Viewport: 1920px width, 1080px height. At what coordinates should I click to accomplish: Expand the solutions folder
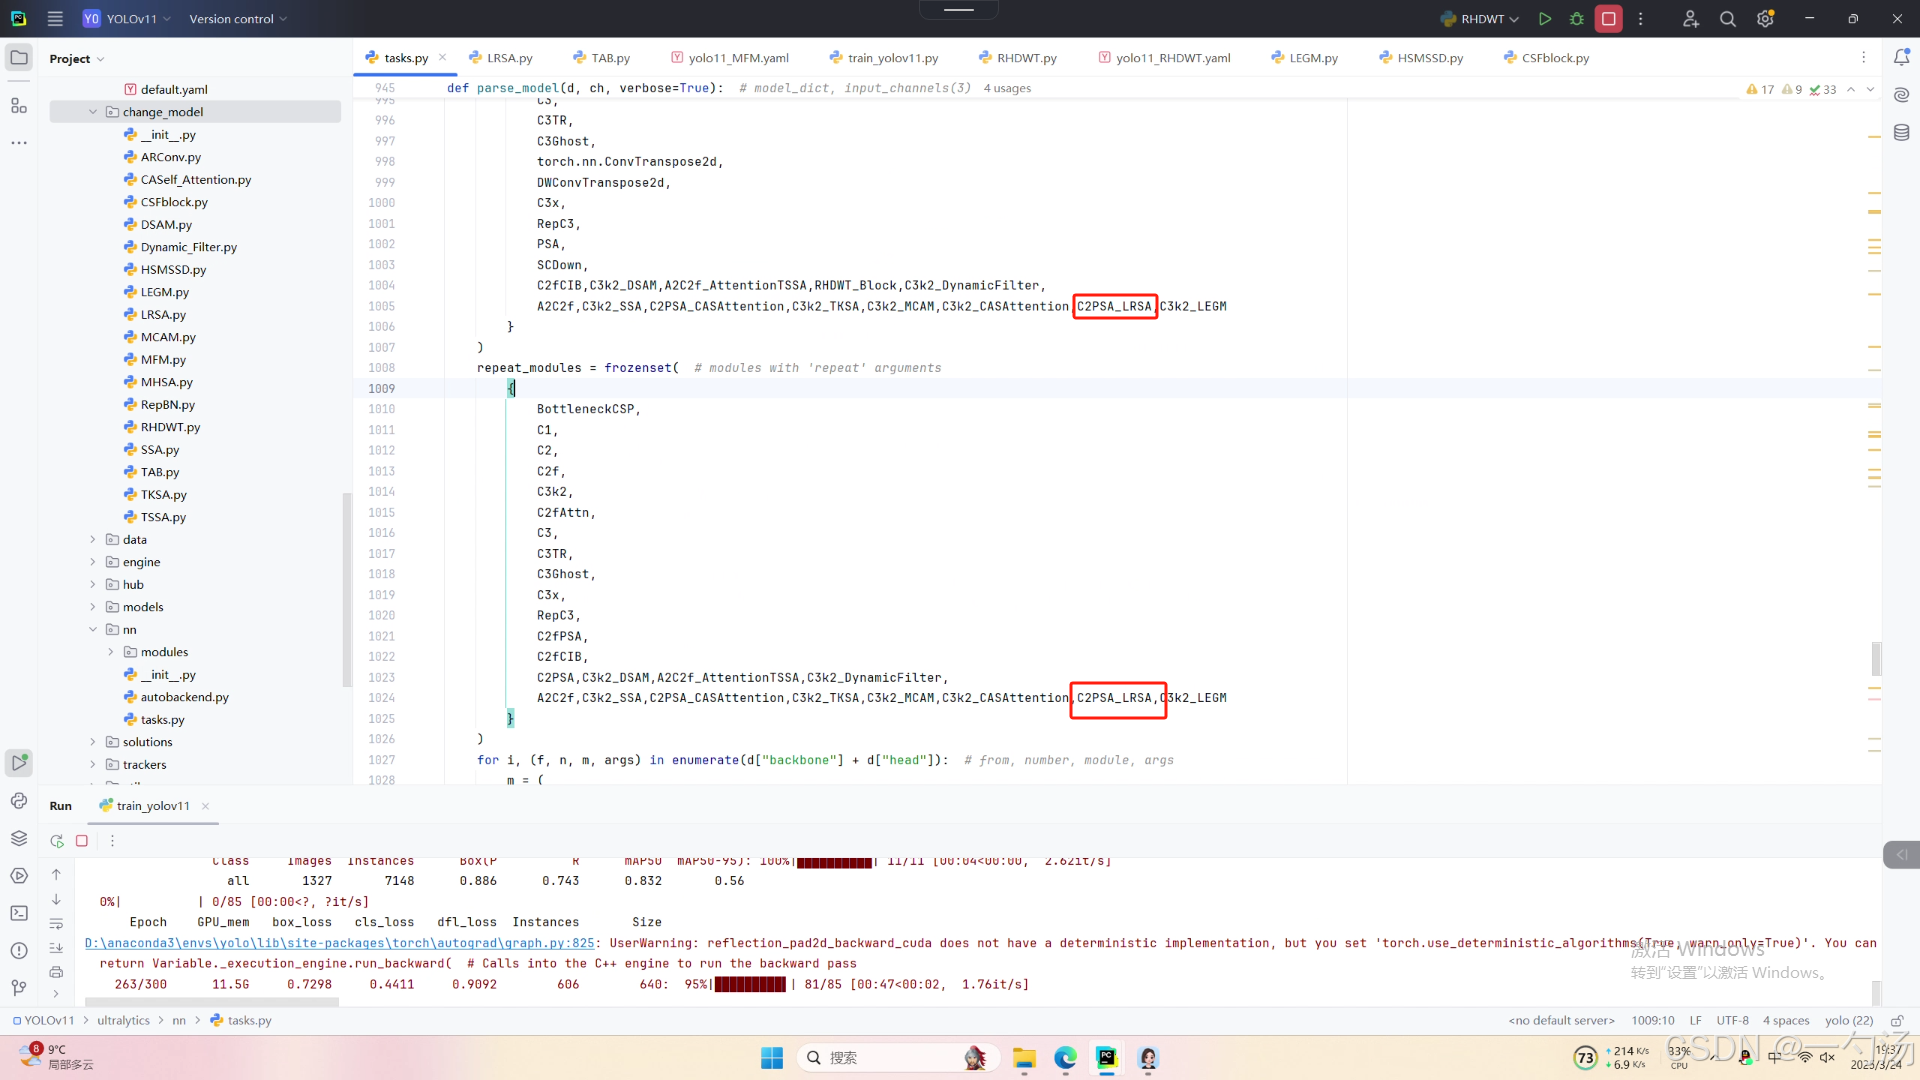pos(93,742)
